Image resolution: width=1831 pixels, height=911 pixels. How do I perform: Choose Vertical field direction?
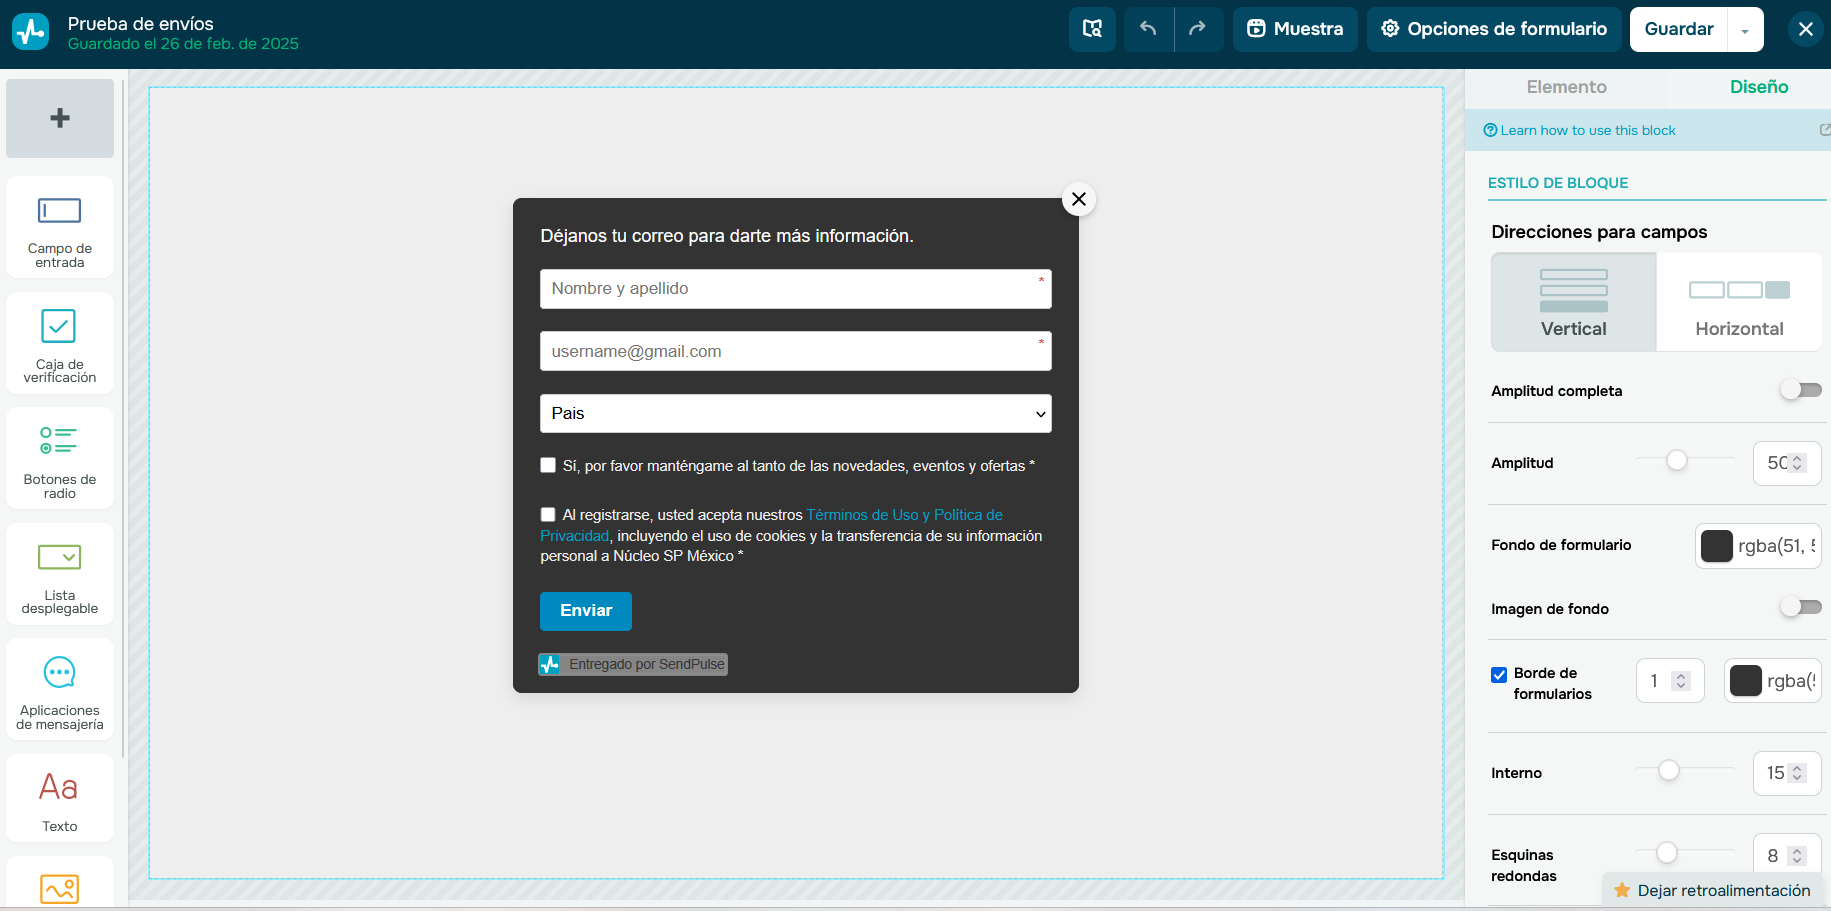point(1574,302)
